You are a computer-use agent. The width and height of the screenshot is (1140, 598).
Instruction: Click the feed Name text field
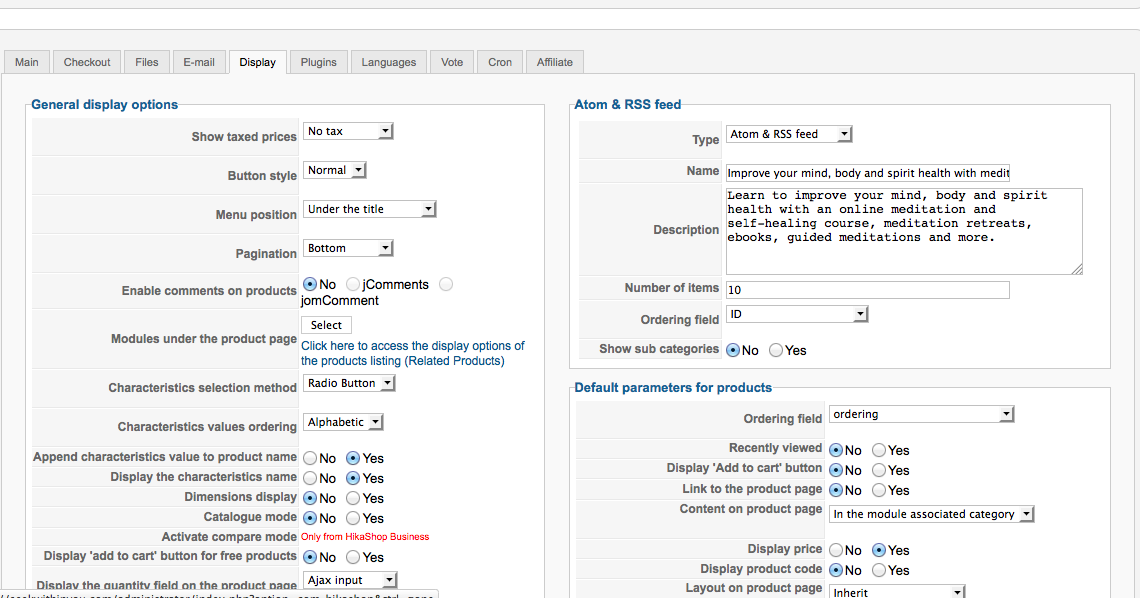pos(867,173)
